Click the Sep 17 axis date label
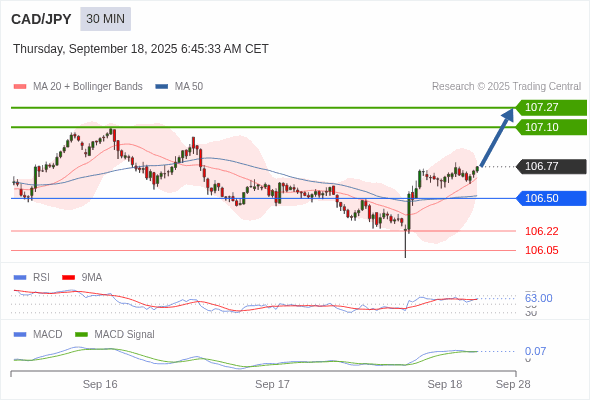 point(272,384)
